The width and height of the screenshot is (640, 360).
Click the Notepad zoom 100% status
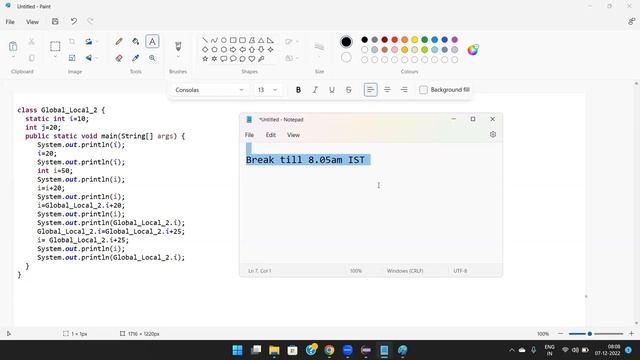[356, 271]
